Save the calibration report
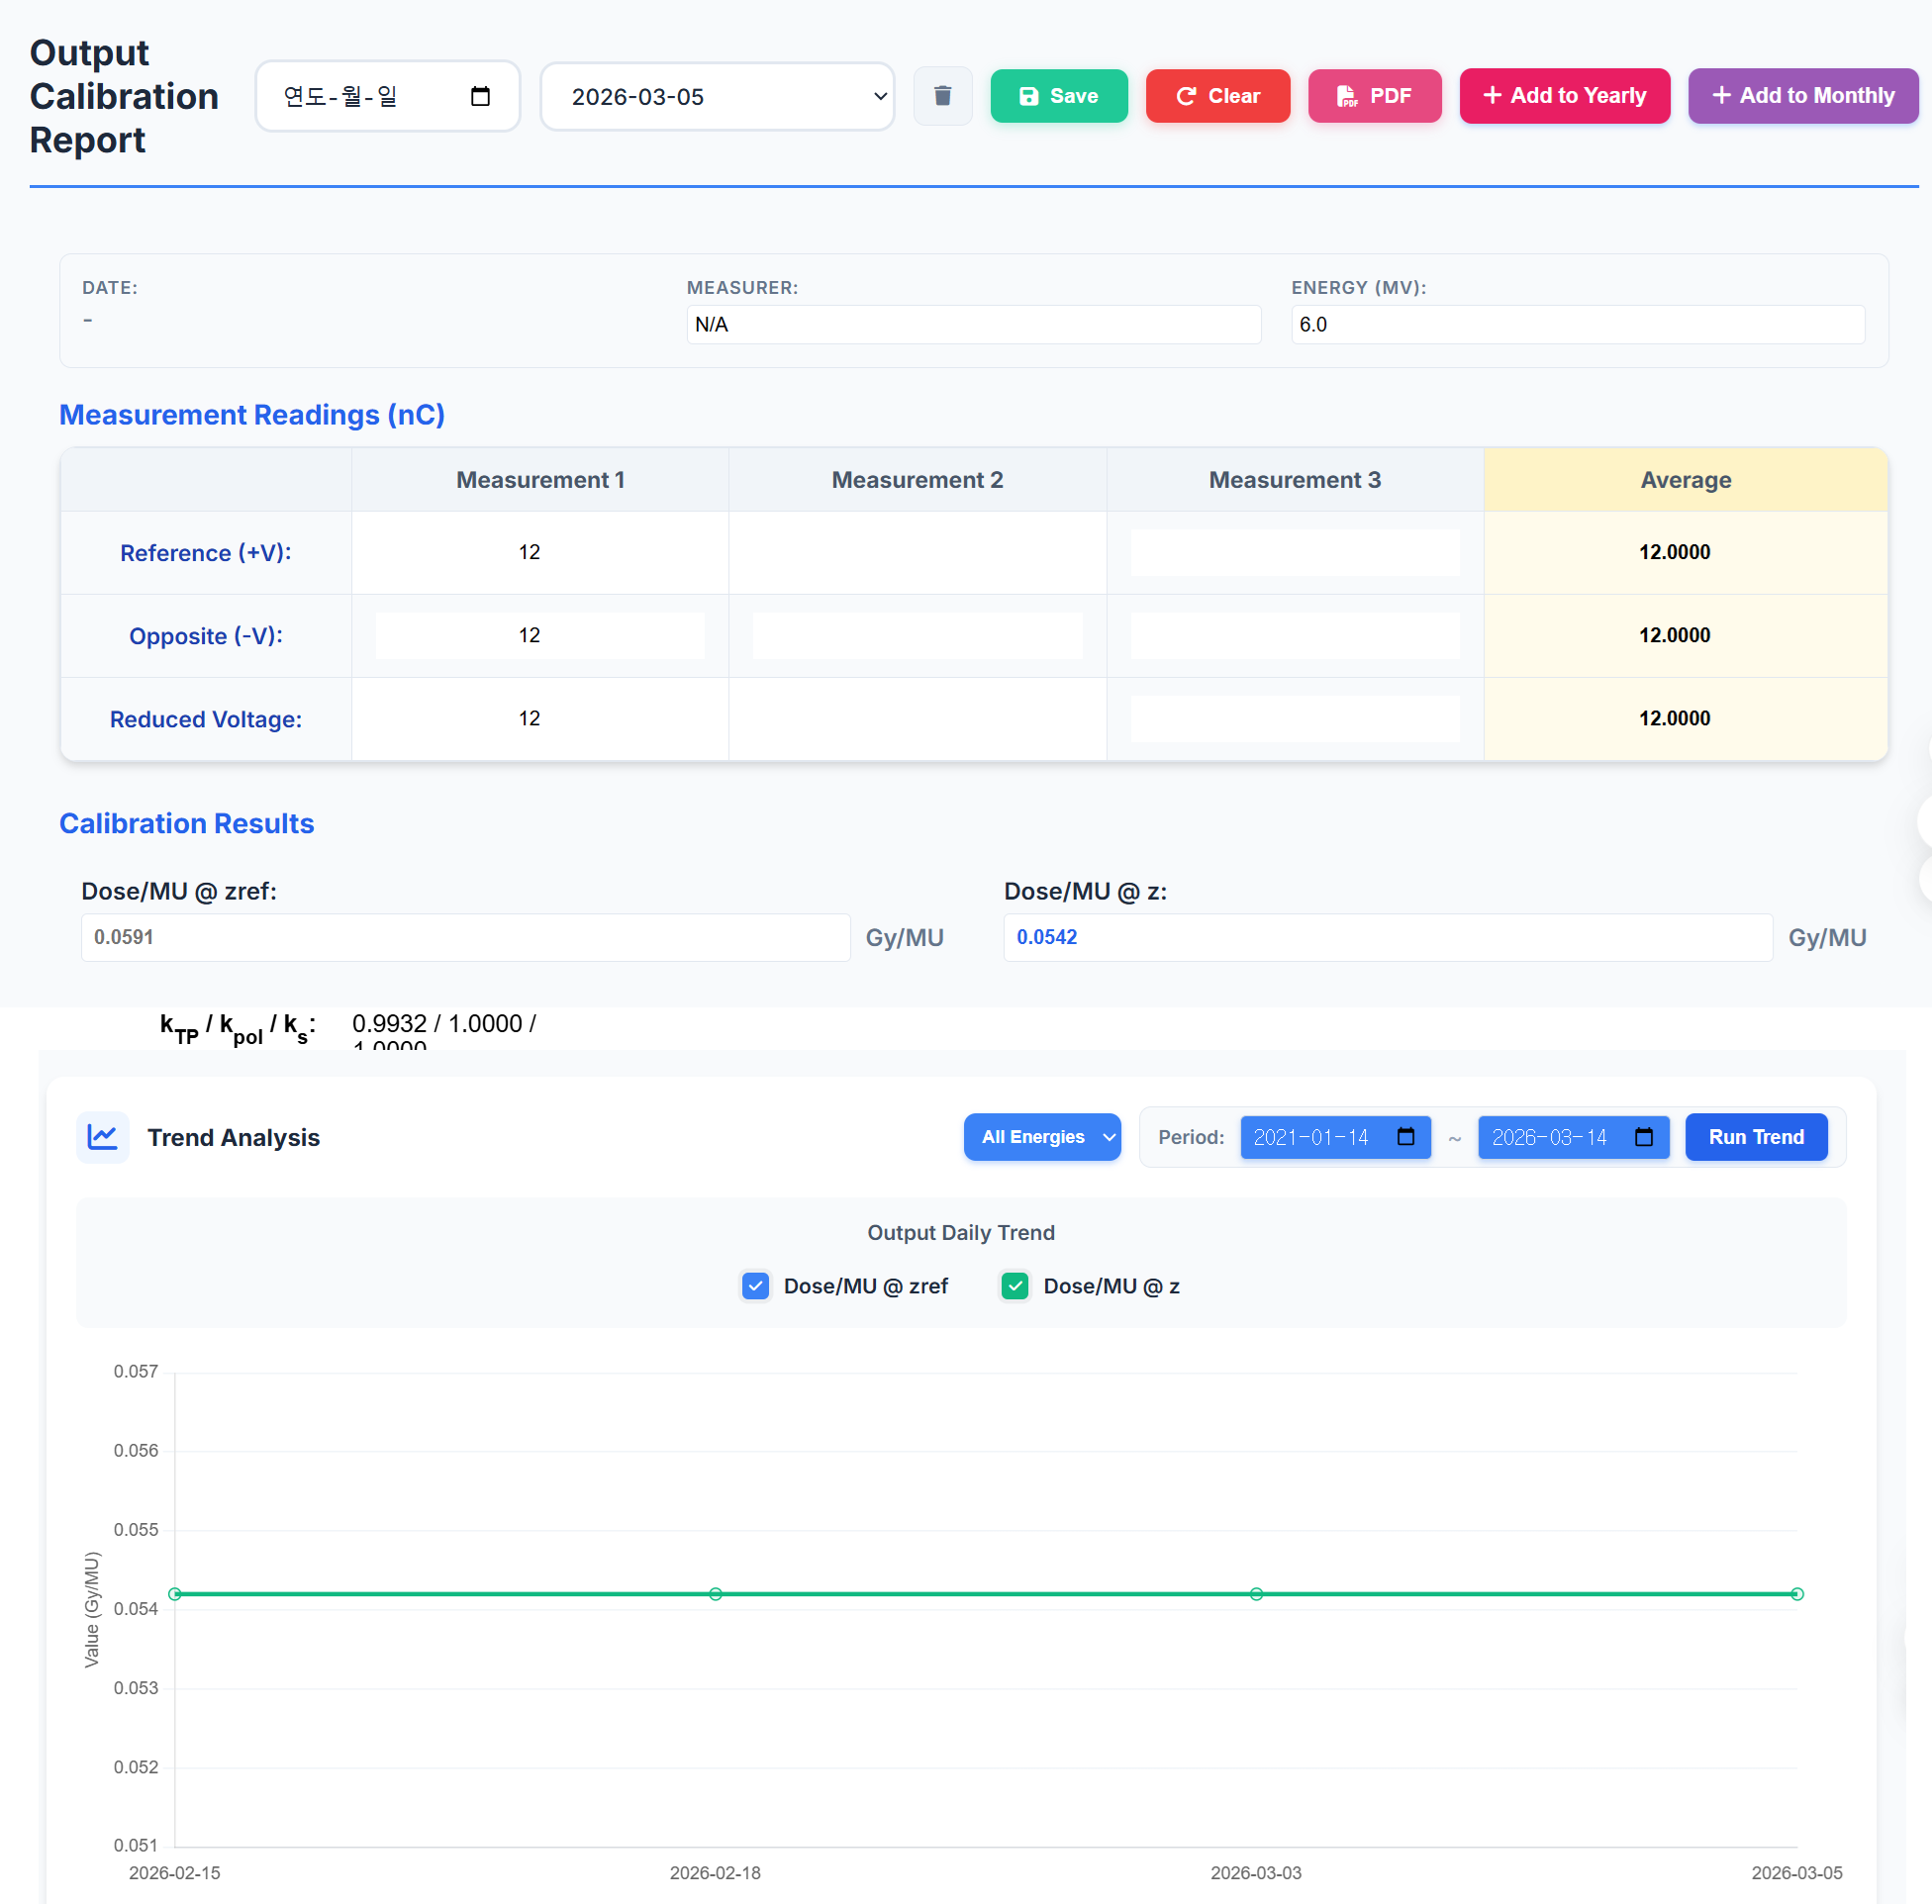This screenshot has width=1932, height=1904. coord(1059,96)
